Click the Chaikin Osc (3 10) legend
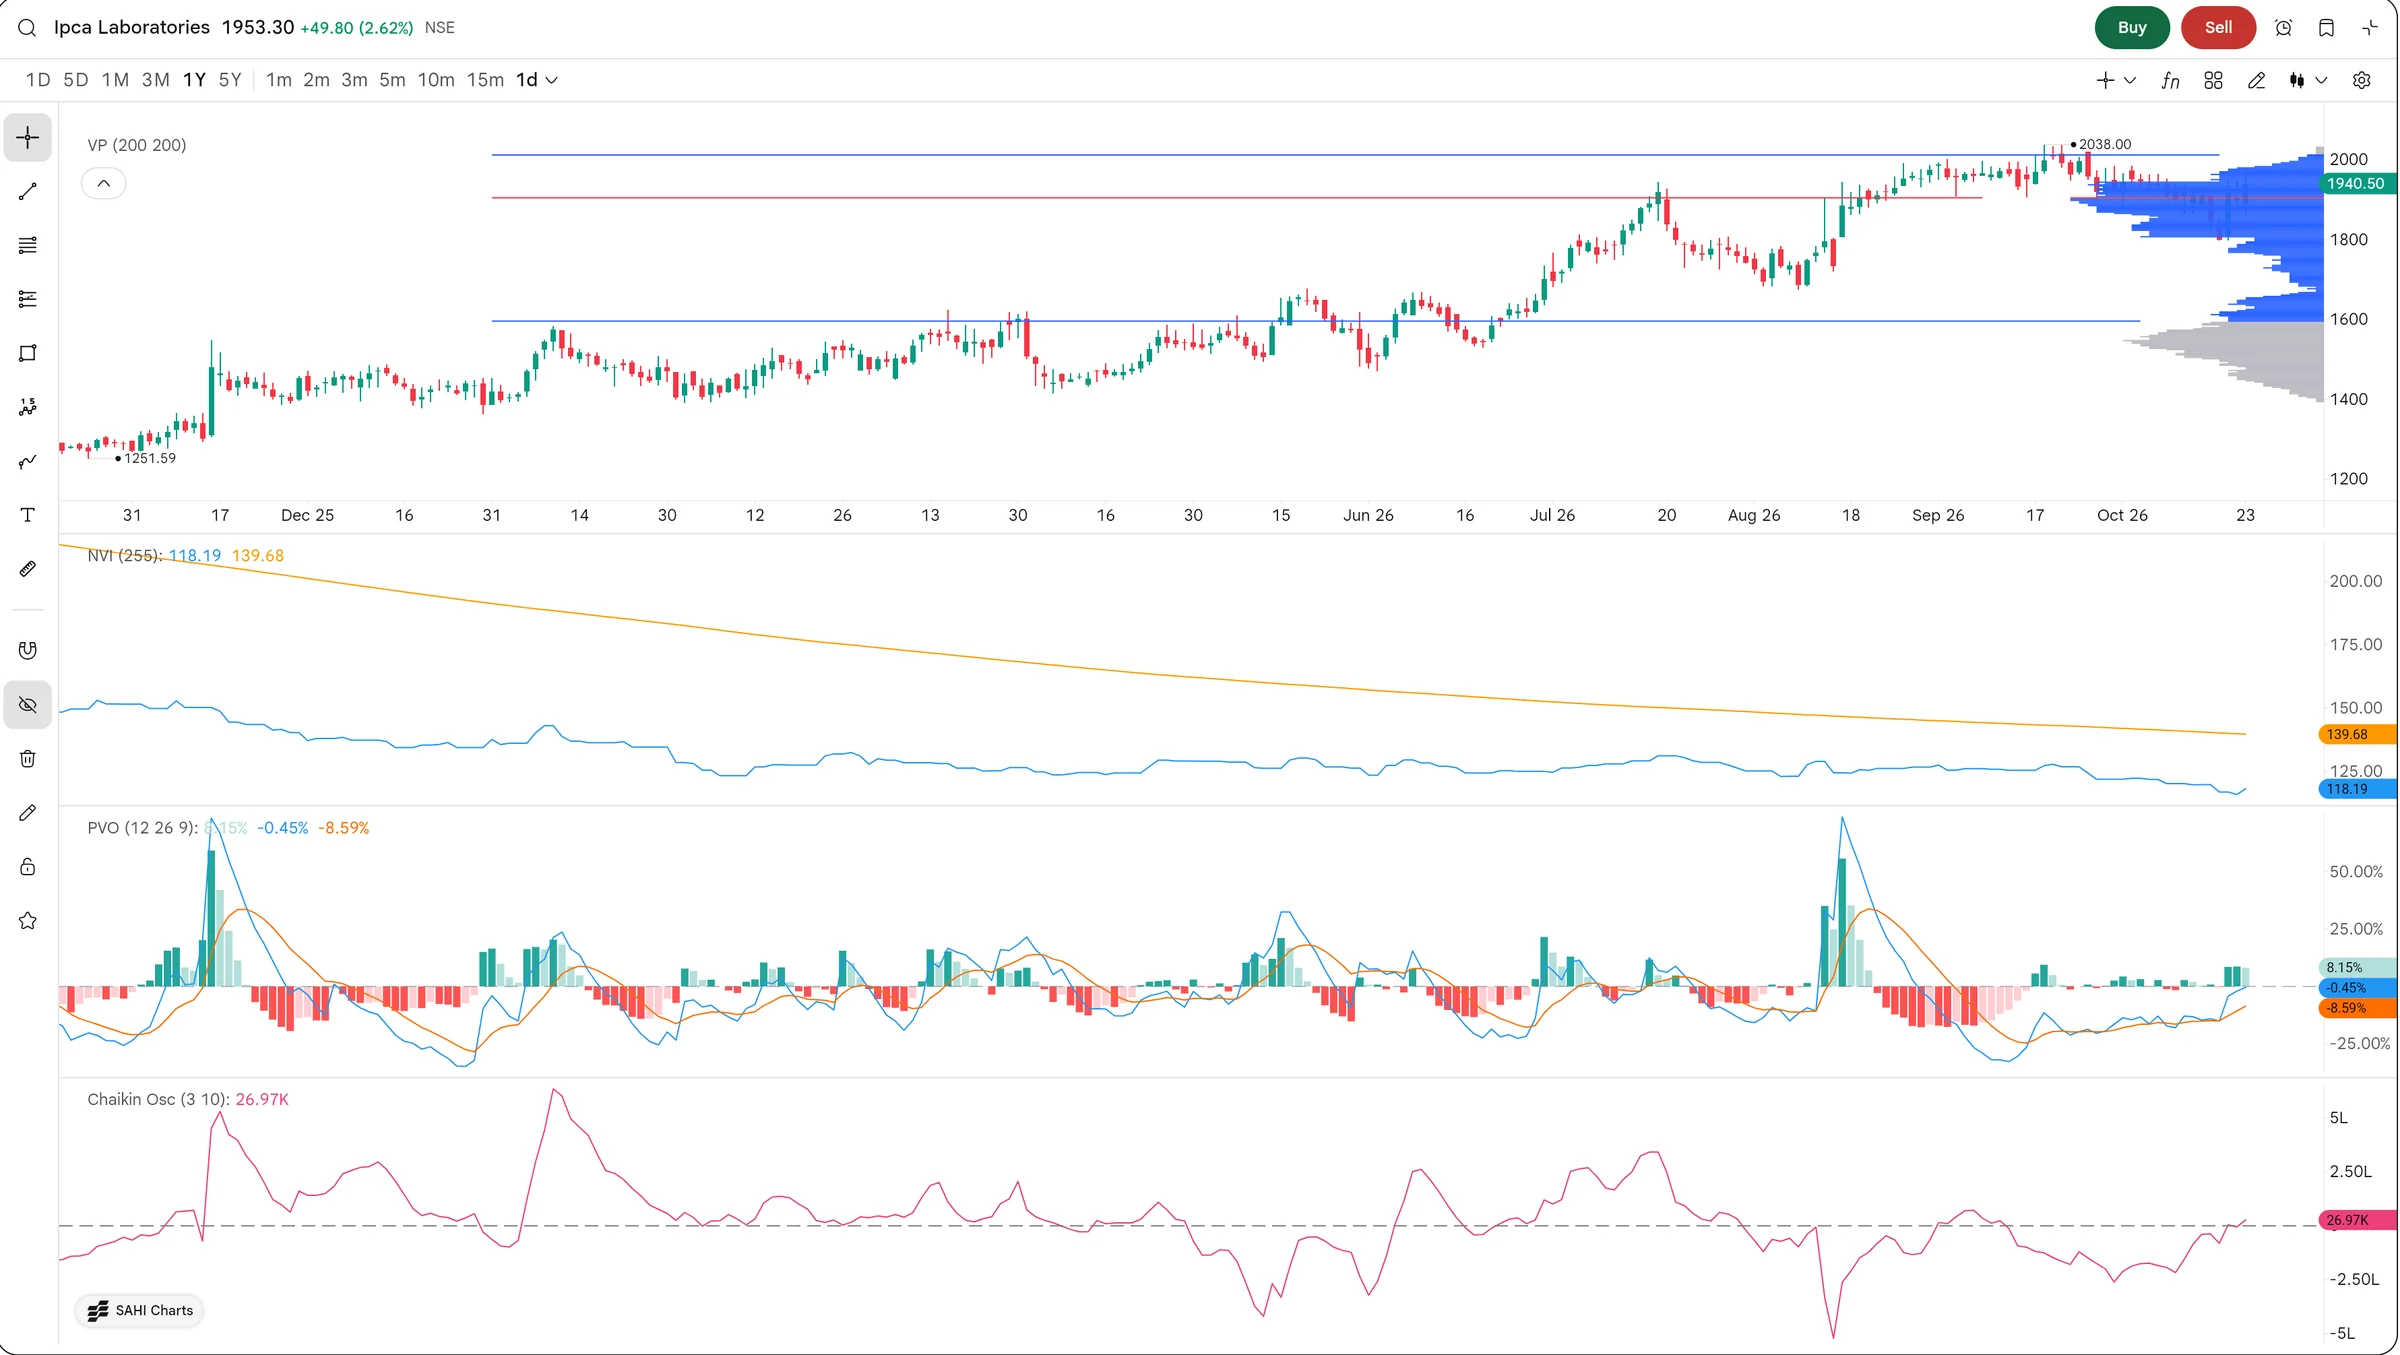2400x1355 pixels. pyautogui.click(x=158, y=1099)
